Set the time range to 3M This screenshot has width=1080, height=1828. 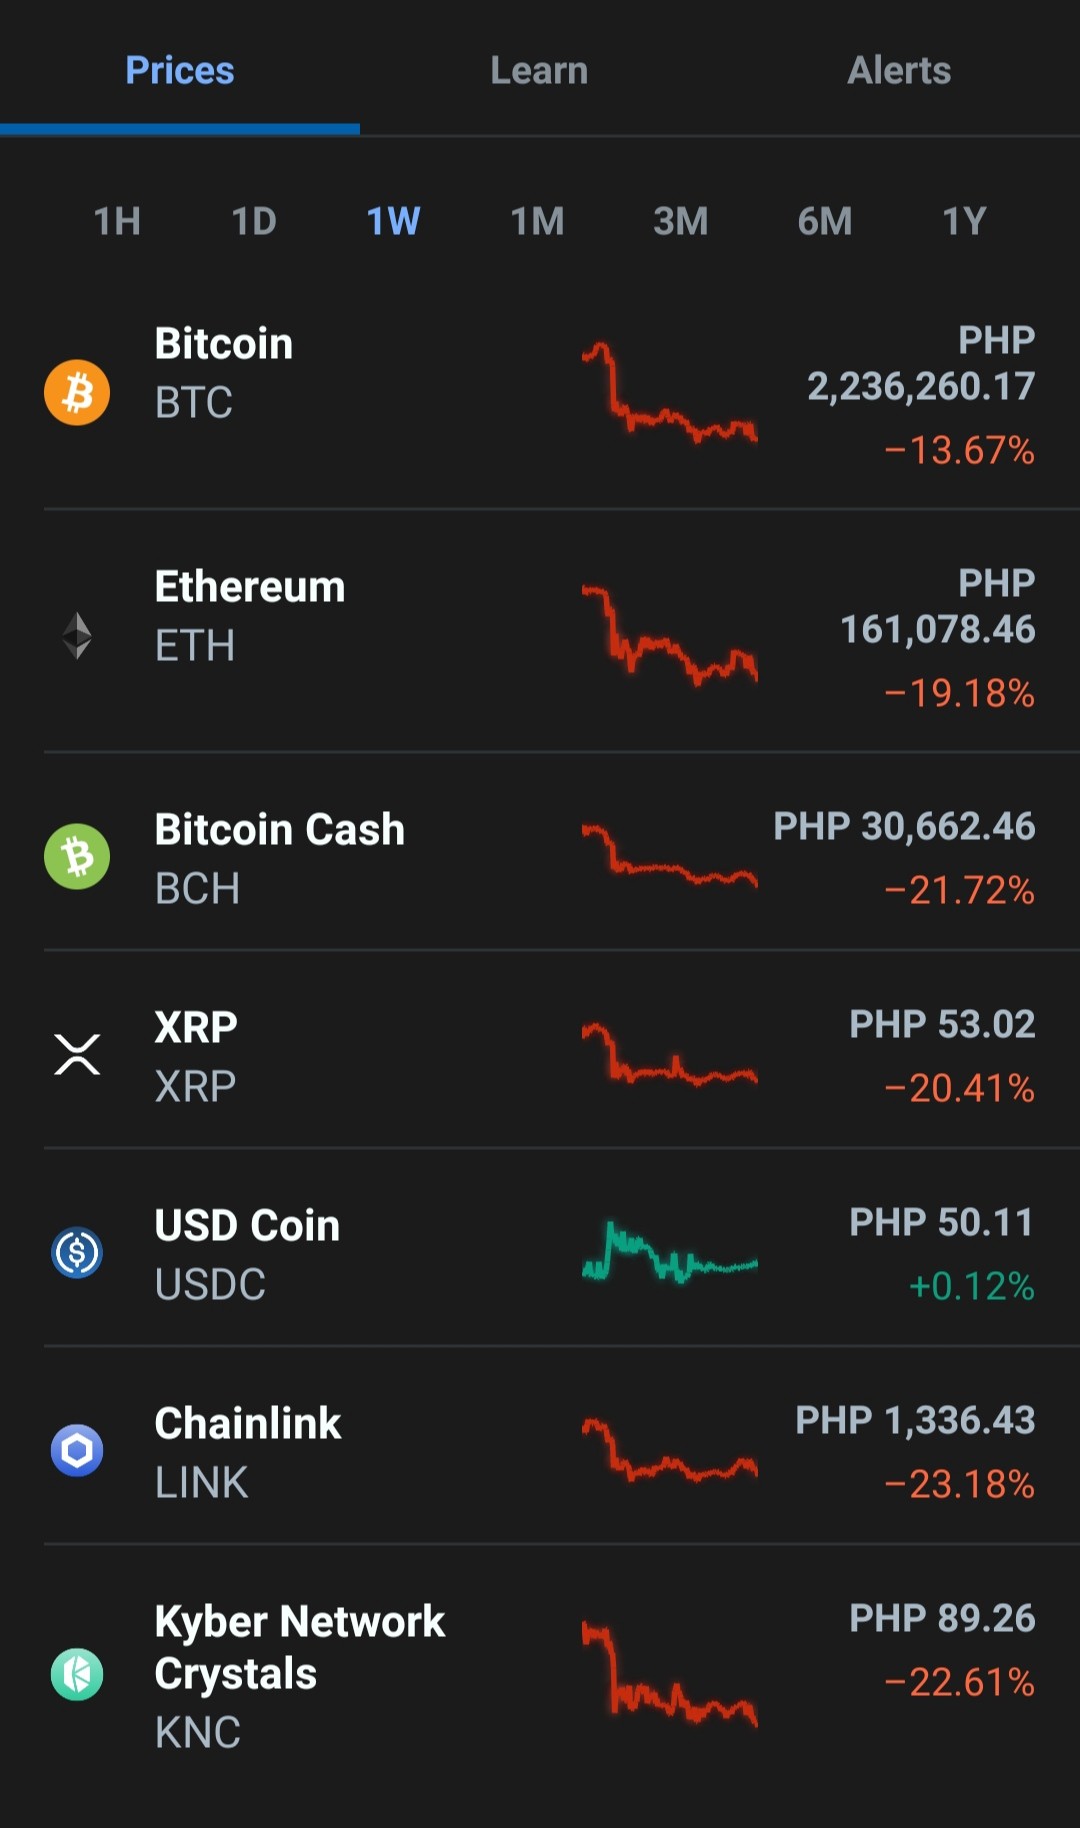[x=680, y=221]
